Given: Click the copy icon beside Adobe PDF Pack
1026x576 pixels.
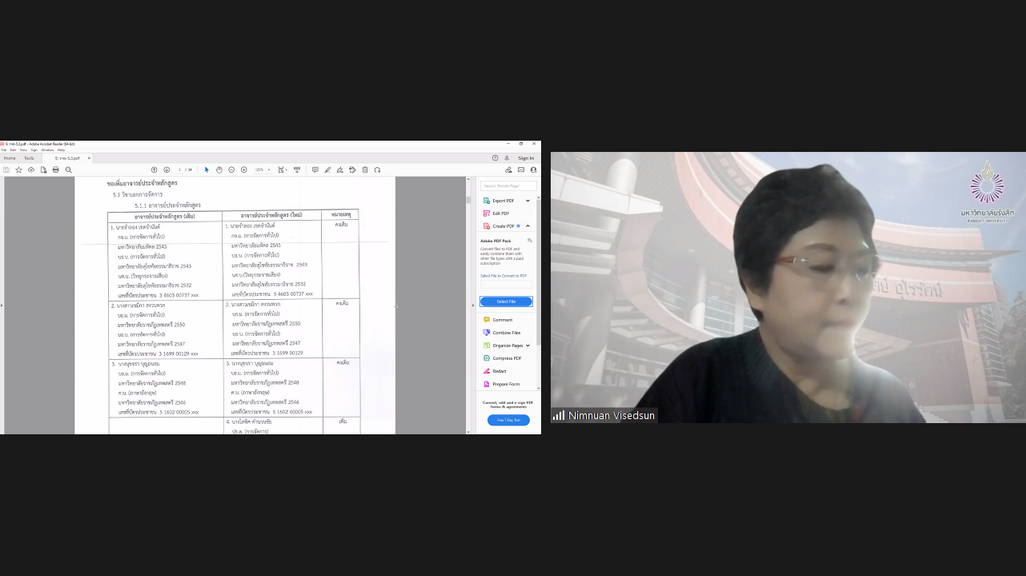Looking at the screenshot, I should (529, 241).
